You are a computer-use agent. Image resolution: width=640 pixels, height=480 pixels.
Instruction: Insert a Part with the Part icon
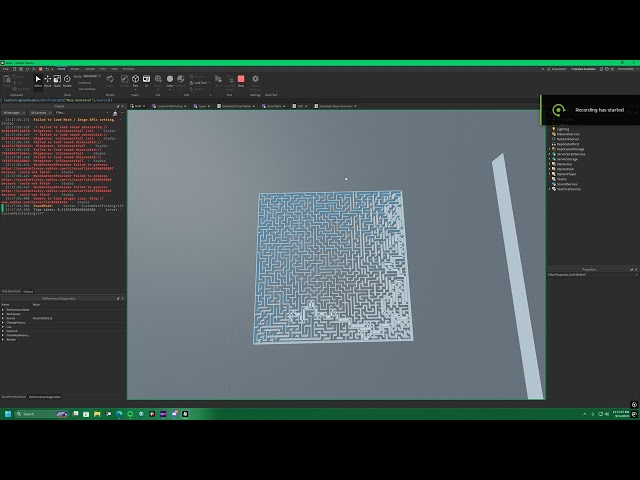(x=136, y=81)
